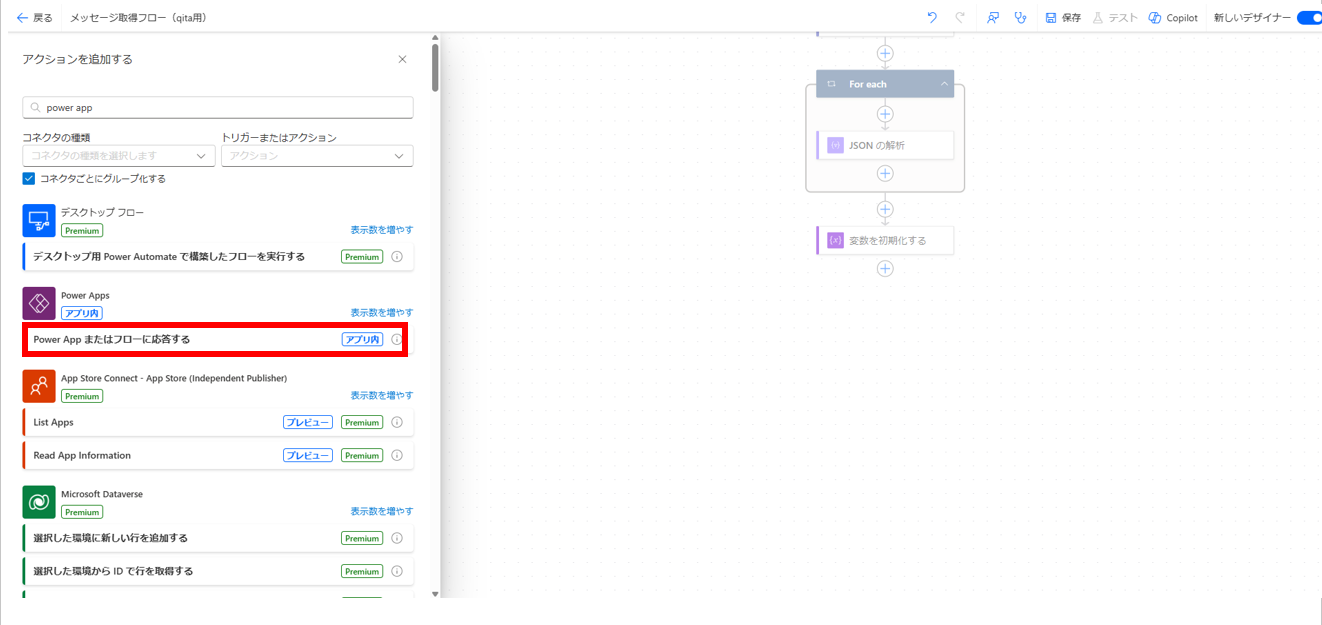This screenshot has height=625, width=1322.
Task: Select the 変数を初期化する action card
Action: pos(885,240)
